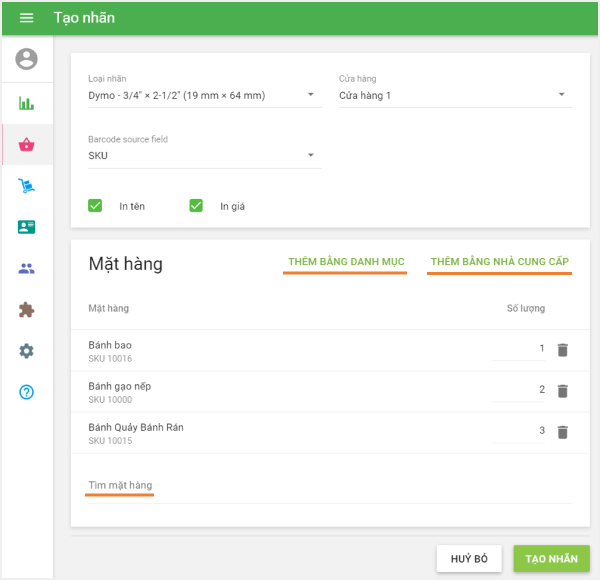This screenshot has height=580, width=600.
Task: Open the help question mark icon
Action: click(27, 392)
